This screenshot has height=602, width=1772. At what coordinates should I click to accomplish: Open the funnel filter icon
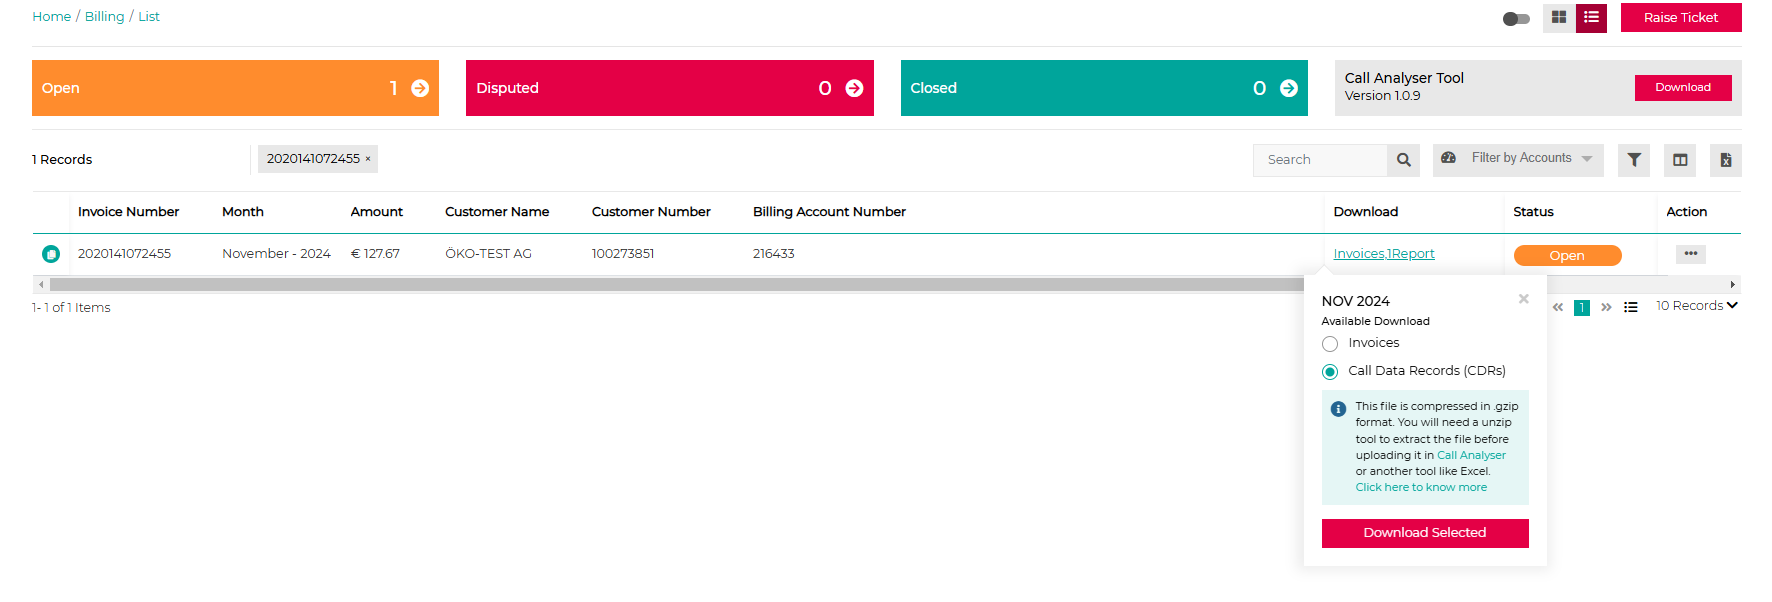[1634, 160]
